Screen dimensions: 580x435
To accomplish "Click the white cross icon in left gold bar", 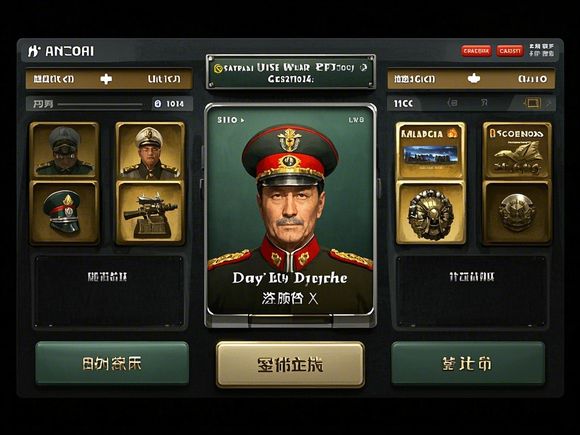I will pyautogui.click(x=106, y=79).
